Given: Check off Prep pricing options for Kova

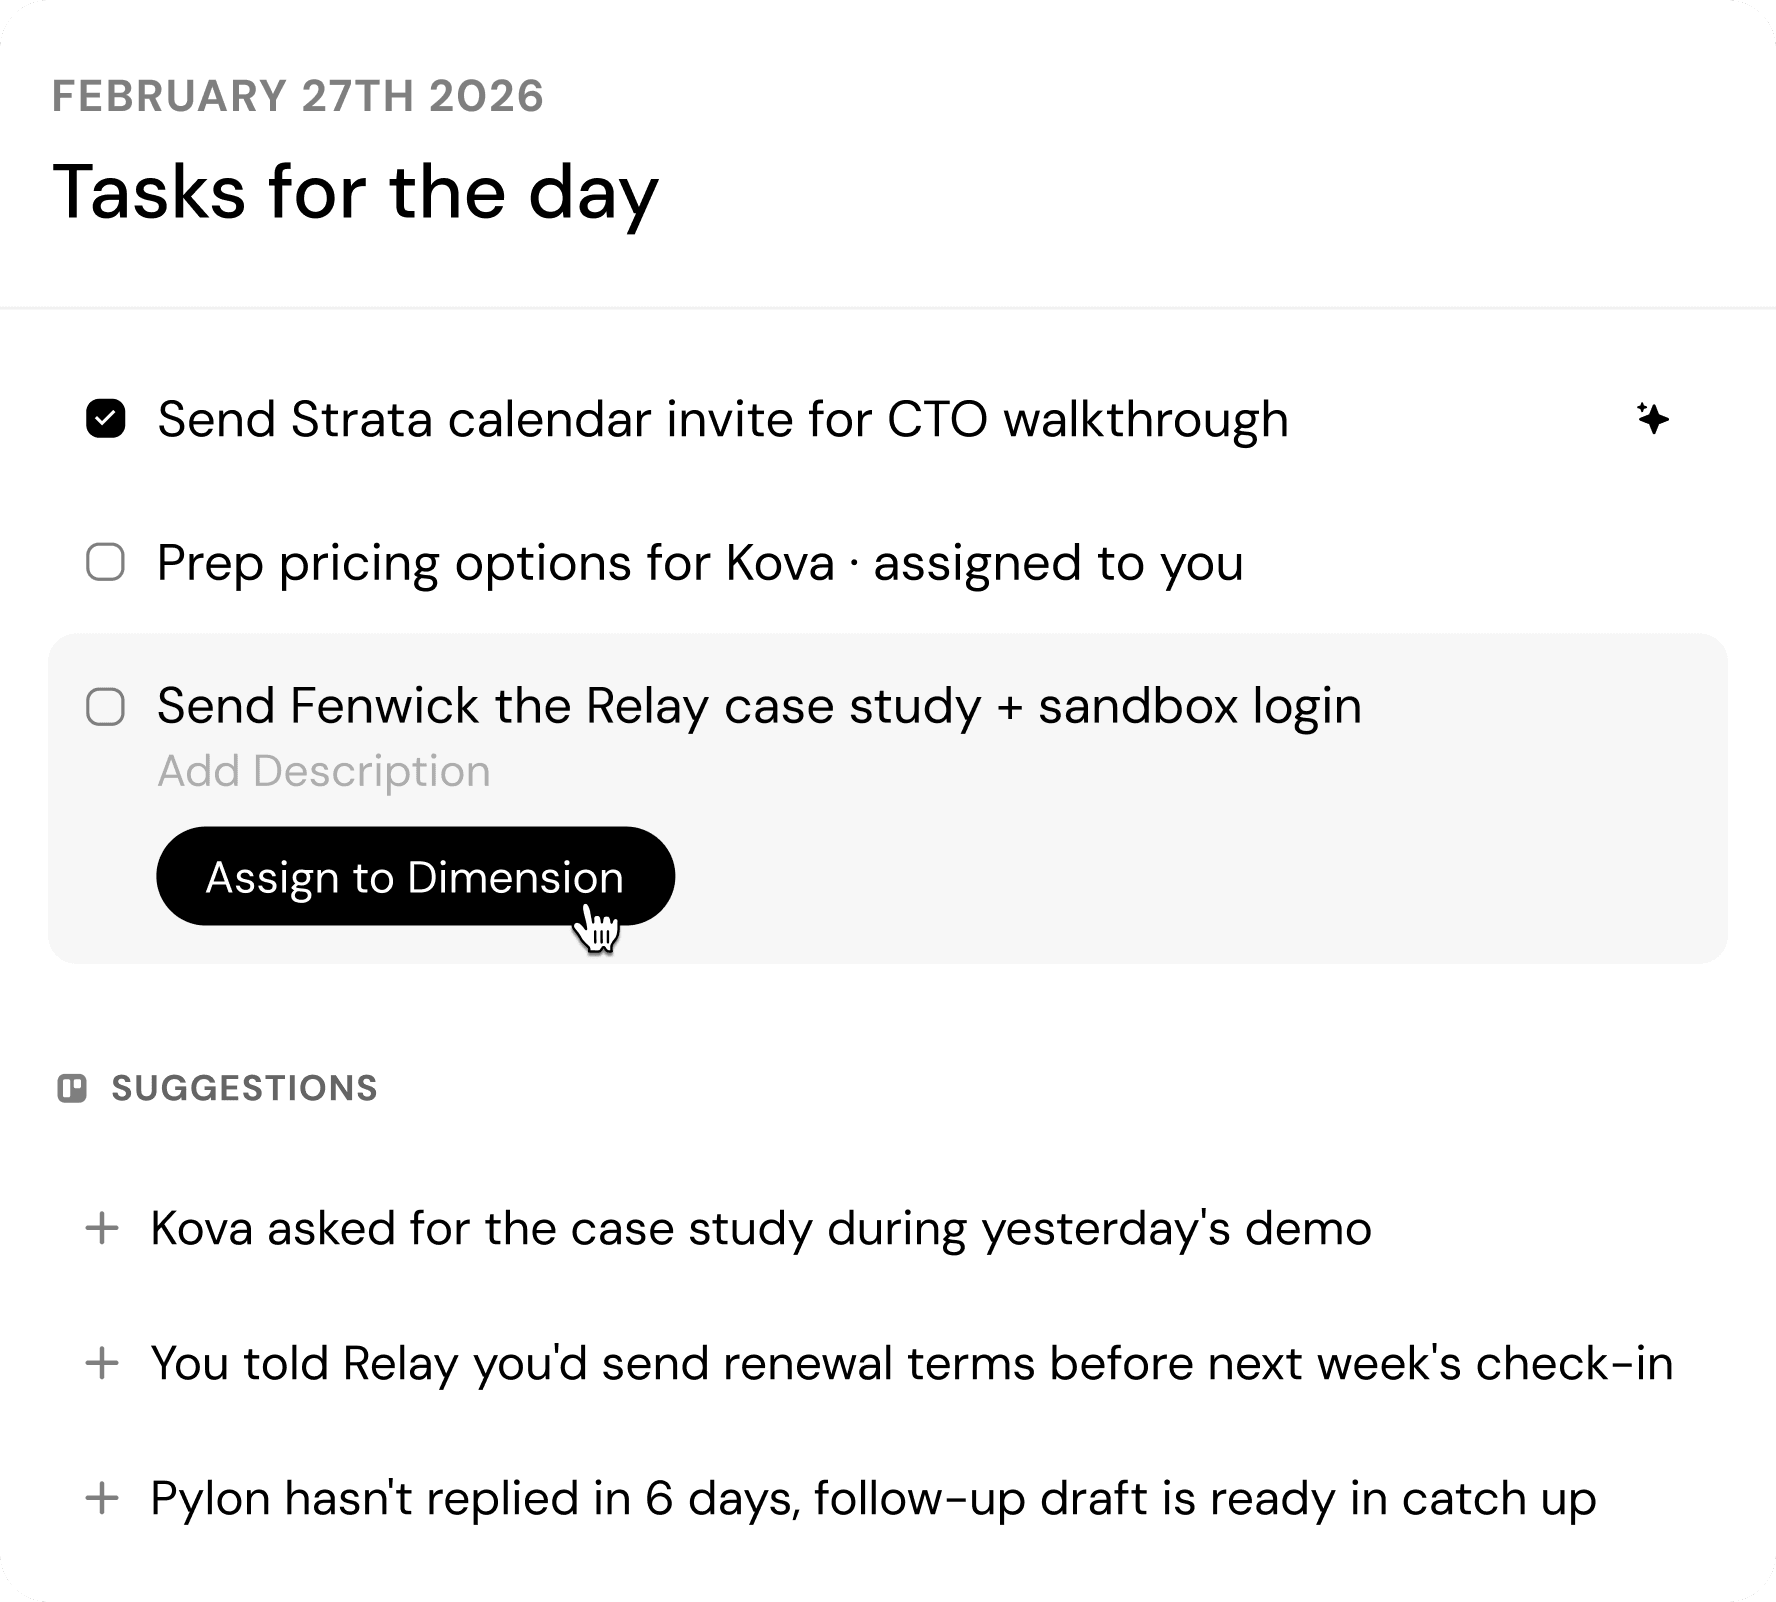Looking at the screenshot, I should [106, 563].
